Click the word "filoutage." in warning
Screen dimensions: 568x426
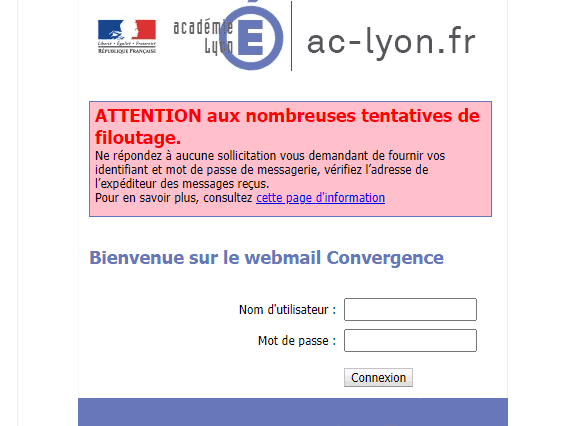click(x=138, y=138)
